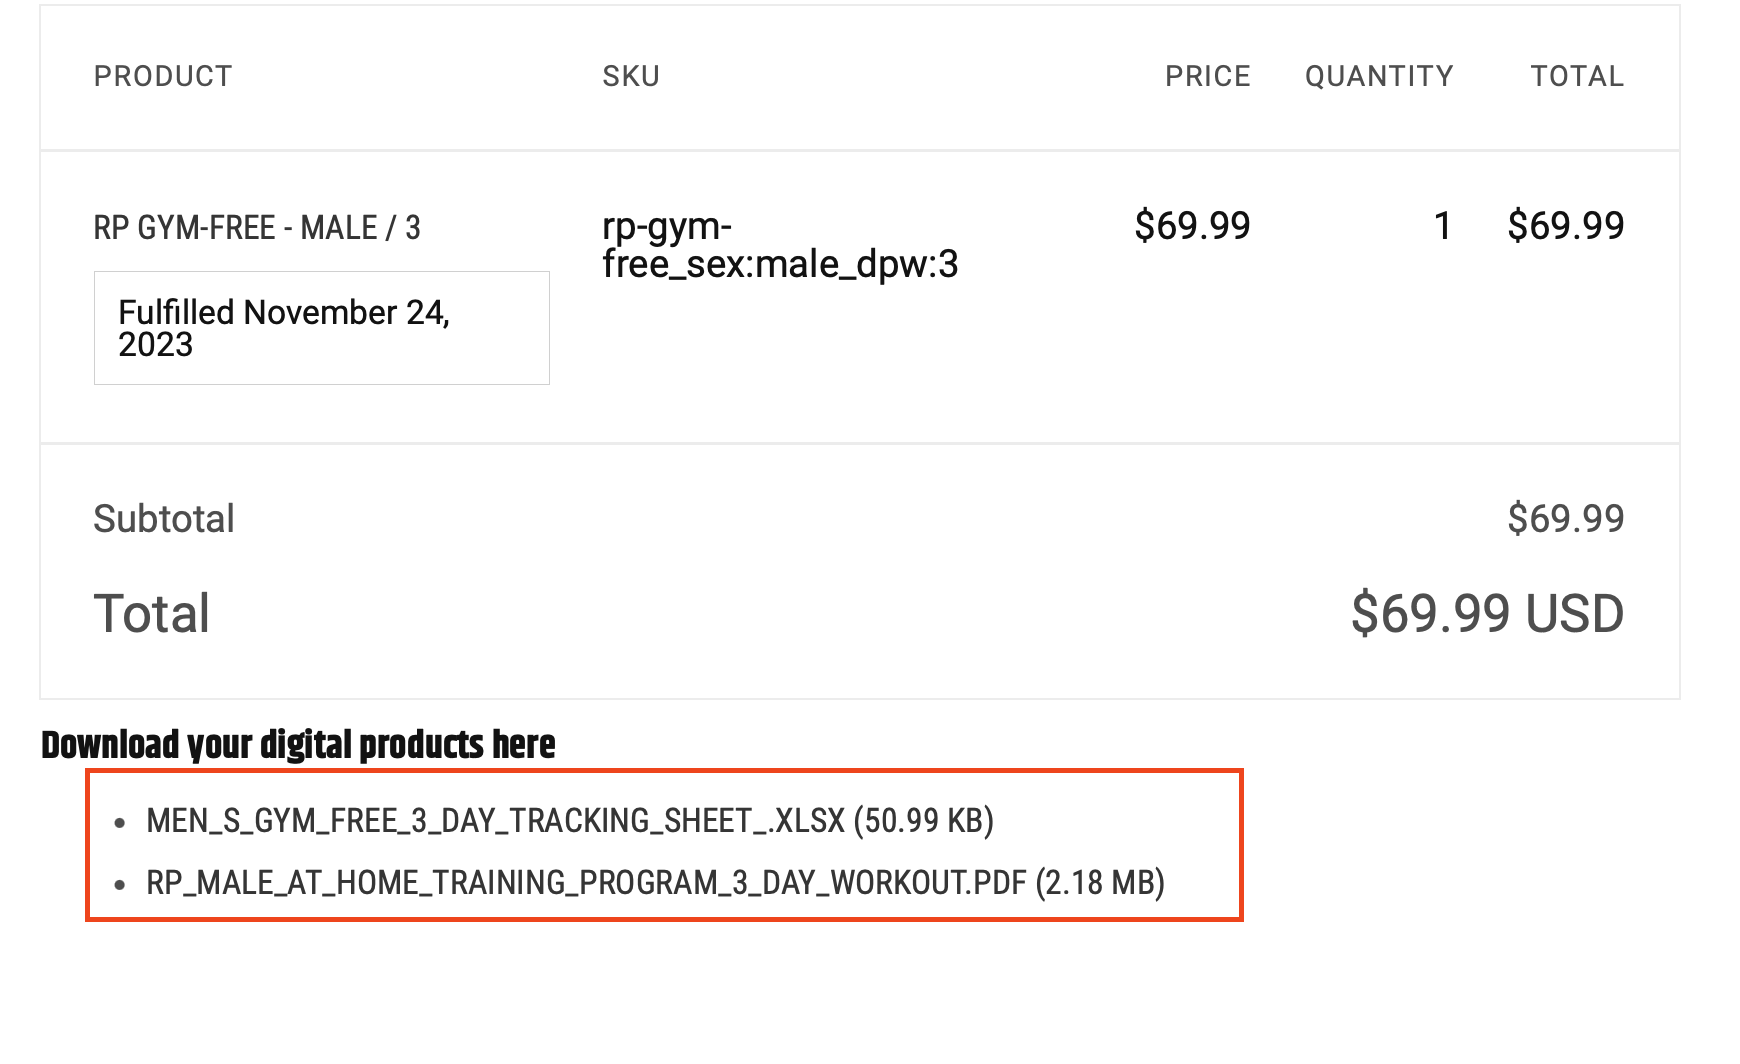Click the PRICE column header
Screen dimensions: 1740x1064
[1208, 76]
